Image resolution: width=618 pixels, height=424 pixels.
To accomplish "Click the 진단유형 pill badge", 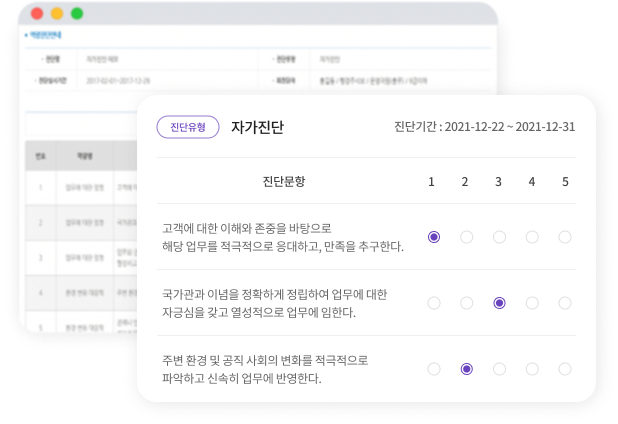I will click(188, 127).
